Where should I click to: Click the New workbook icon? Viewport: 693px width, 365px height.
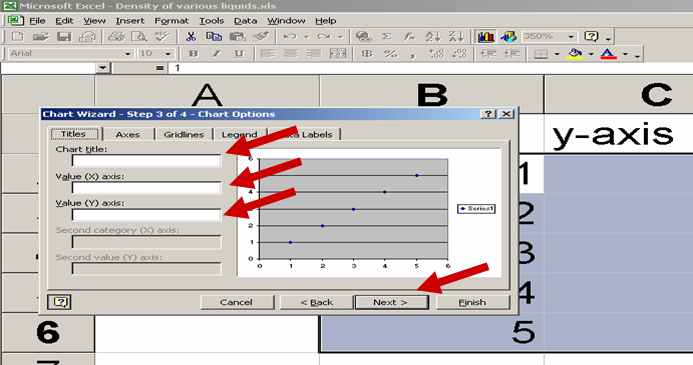tap(18, 37)
